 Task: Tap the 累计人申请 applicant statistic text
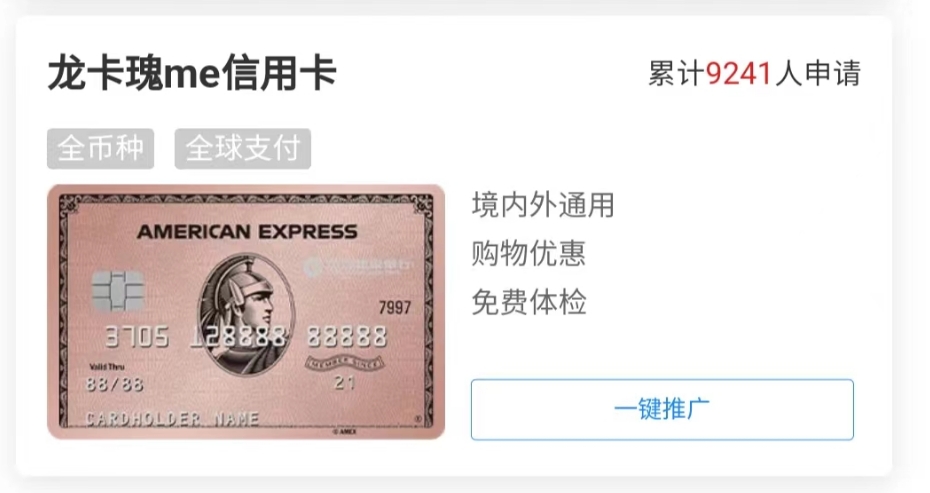754,74
